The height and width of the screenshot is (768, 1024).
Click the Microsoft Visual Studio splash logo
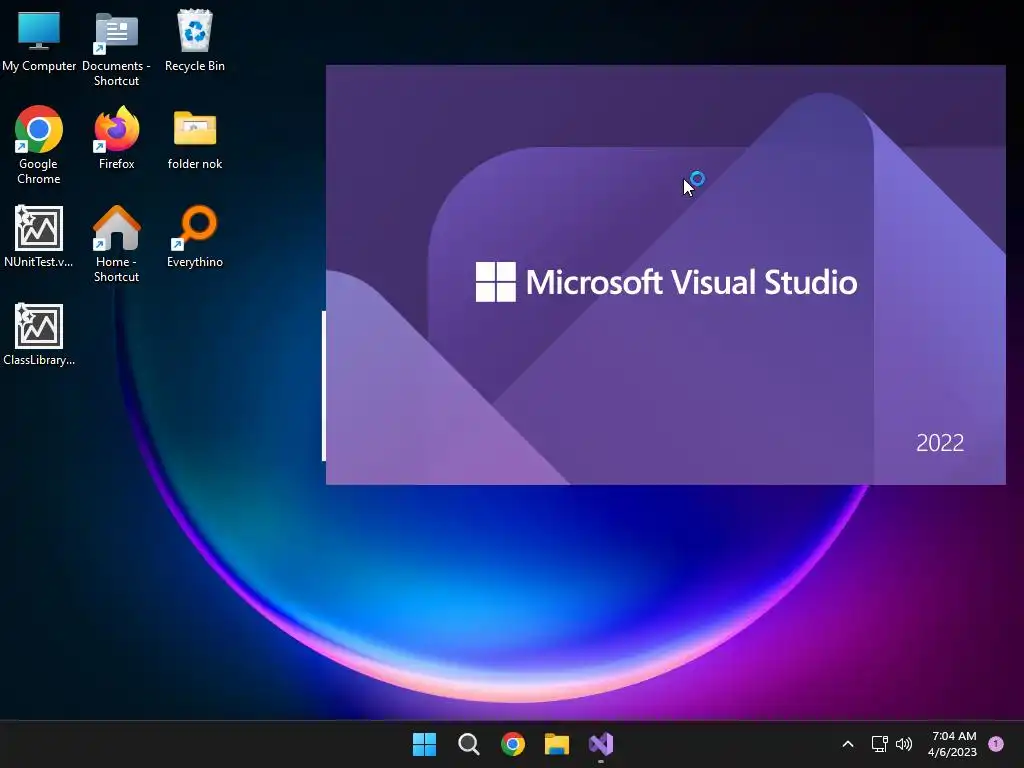point(666,282)
